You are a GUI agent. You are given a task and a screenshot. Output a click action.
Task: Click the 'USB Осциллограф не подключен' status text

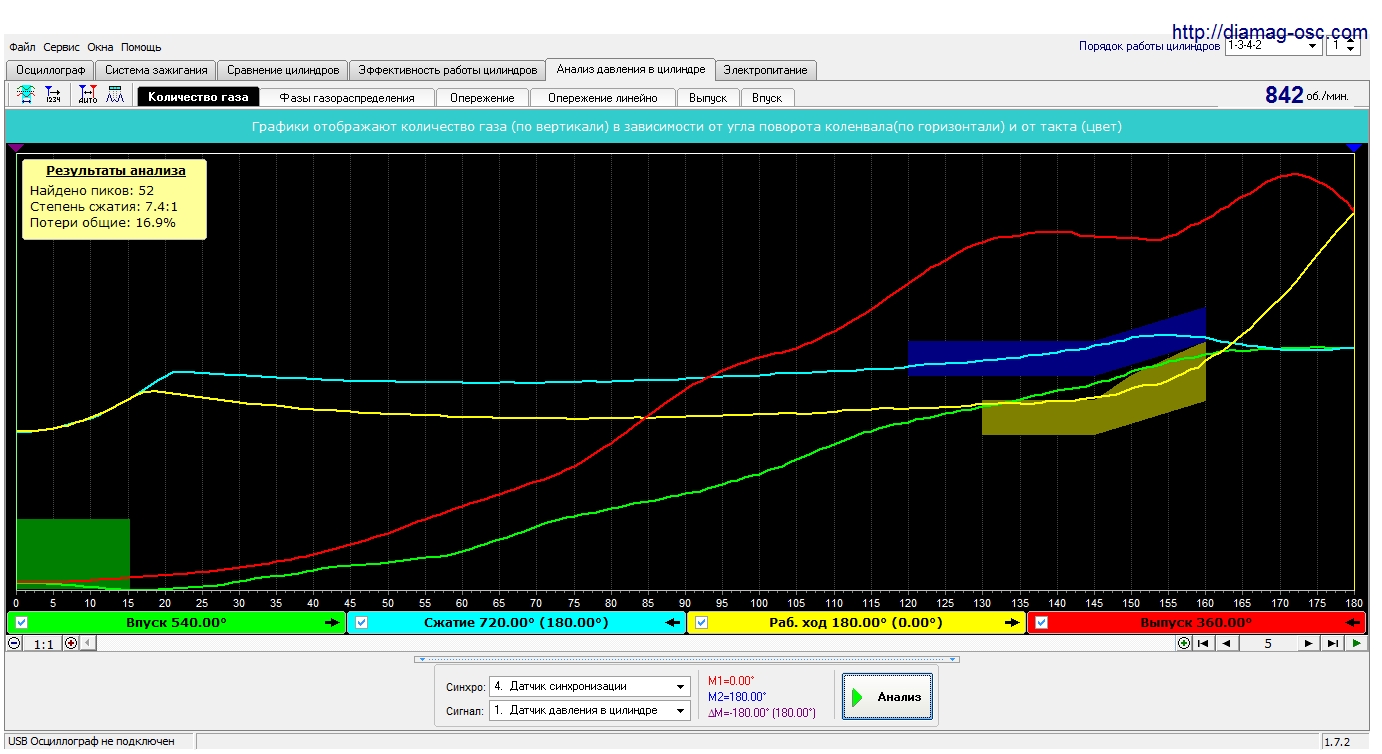point(91,741)
